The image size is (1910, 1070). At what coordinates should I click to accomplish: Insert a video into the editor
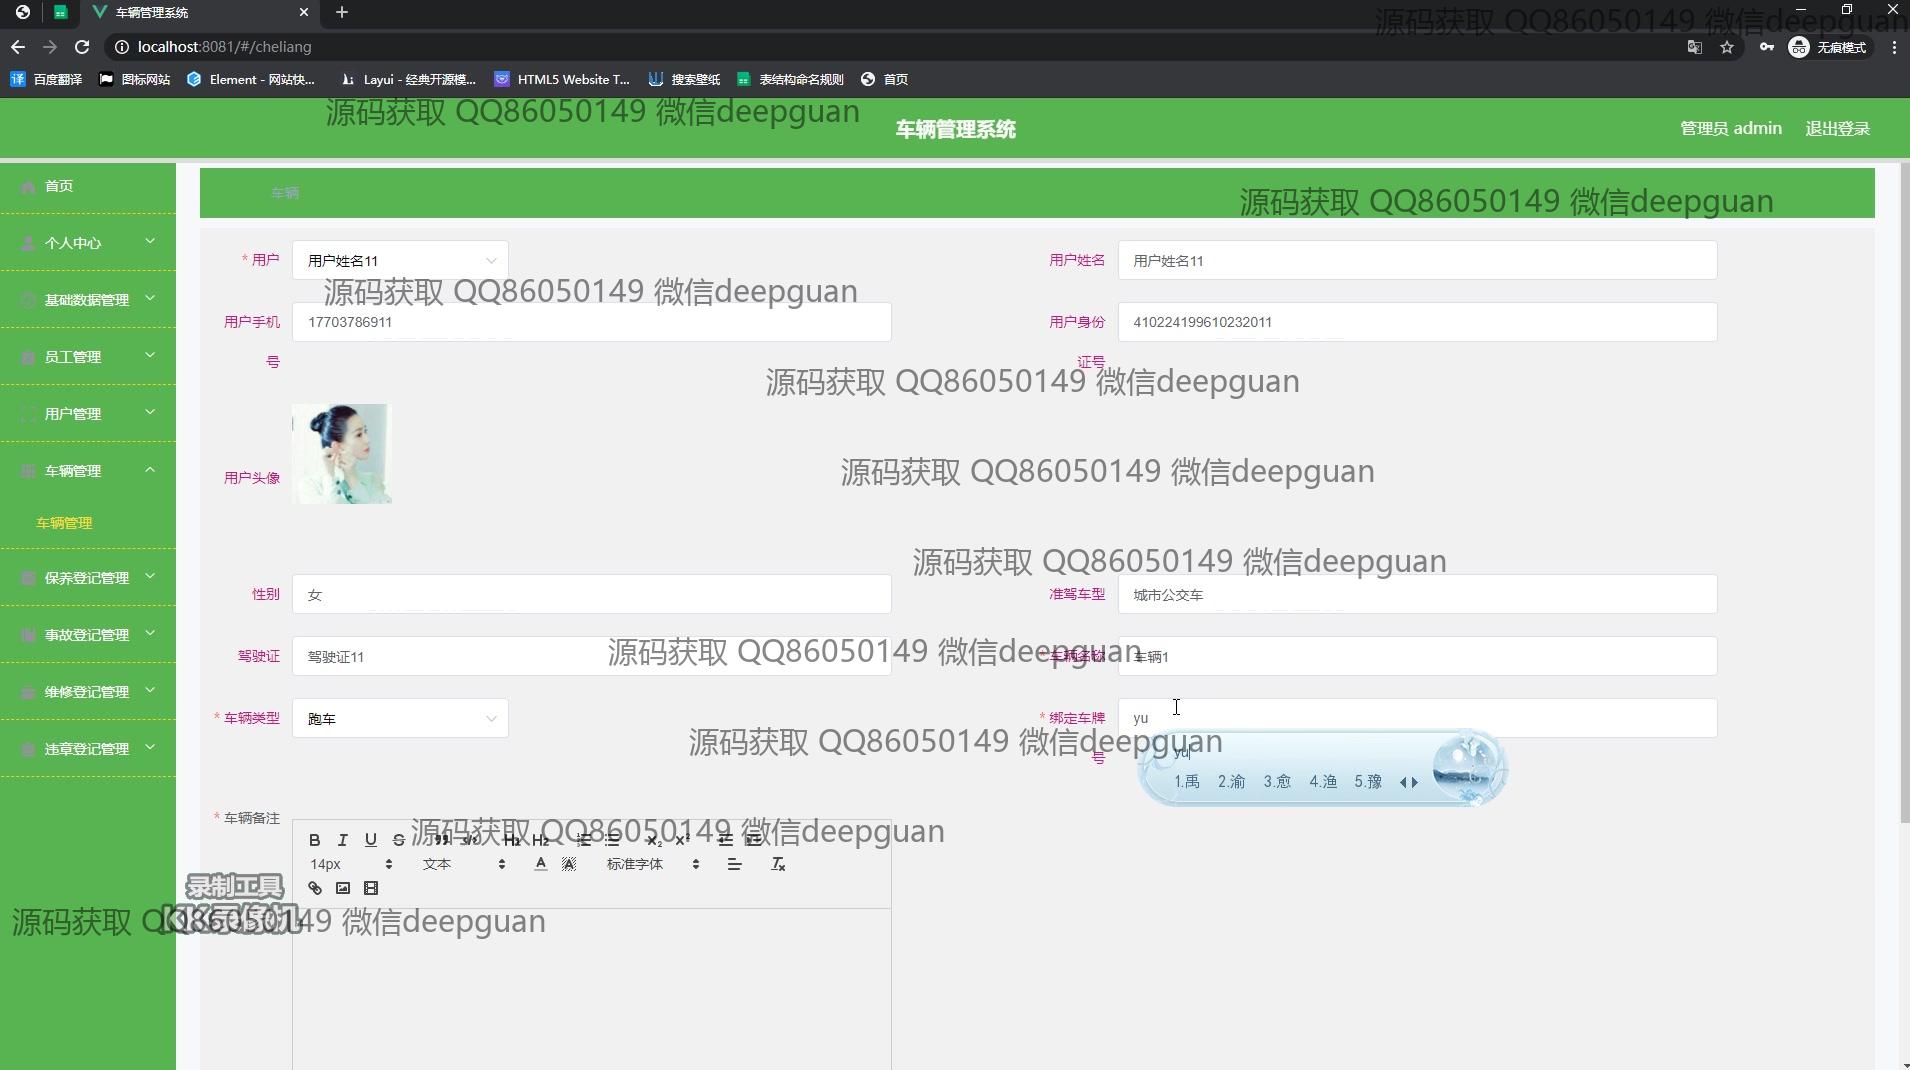(x=370, y=888)
